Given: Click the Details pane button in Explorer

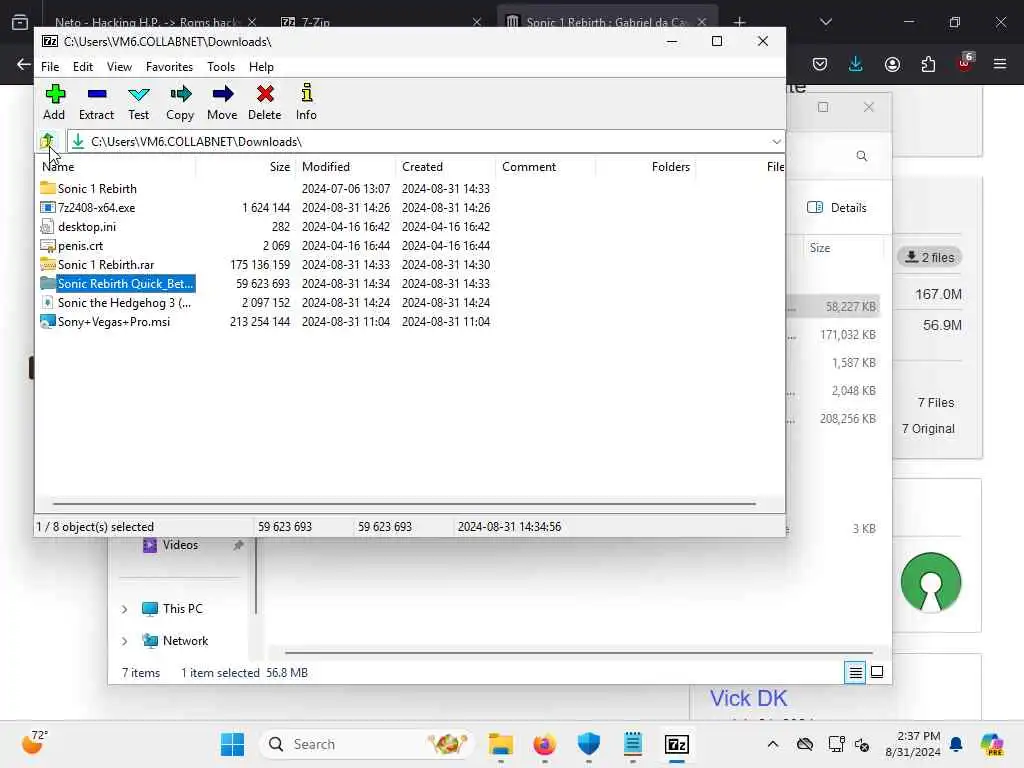Looking at the screenshot, I should point(837,208).
